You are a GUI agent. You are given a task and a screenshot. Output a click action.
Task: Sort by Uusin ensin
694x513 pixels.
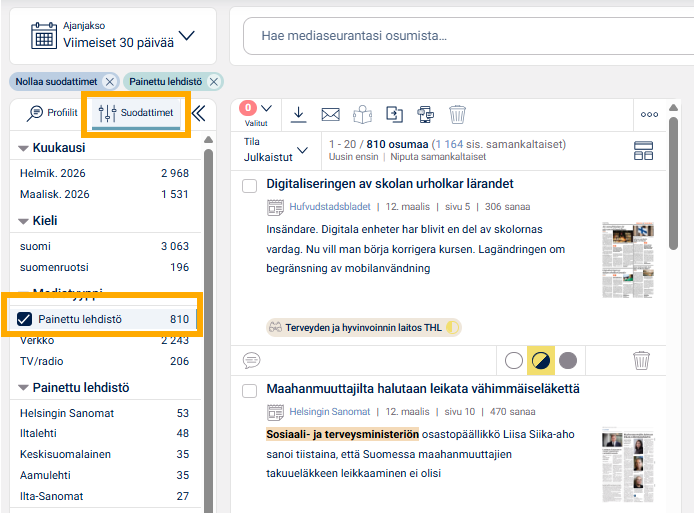(354, 157)
